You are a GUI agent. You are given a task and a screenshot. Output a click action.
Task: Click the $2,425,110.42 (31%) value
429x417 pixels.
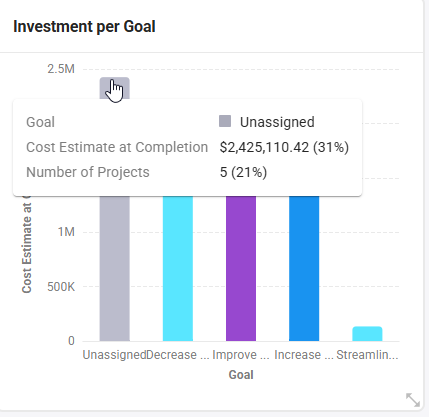click(284, 147)
